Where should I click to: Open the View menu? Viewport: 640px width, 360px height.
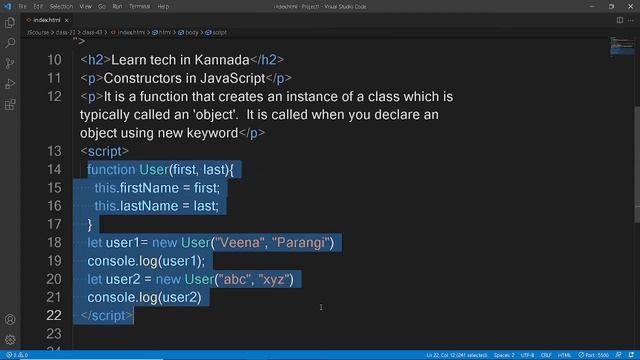click(85, 7)
